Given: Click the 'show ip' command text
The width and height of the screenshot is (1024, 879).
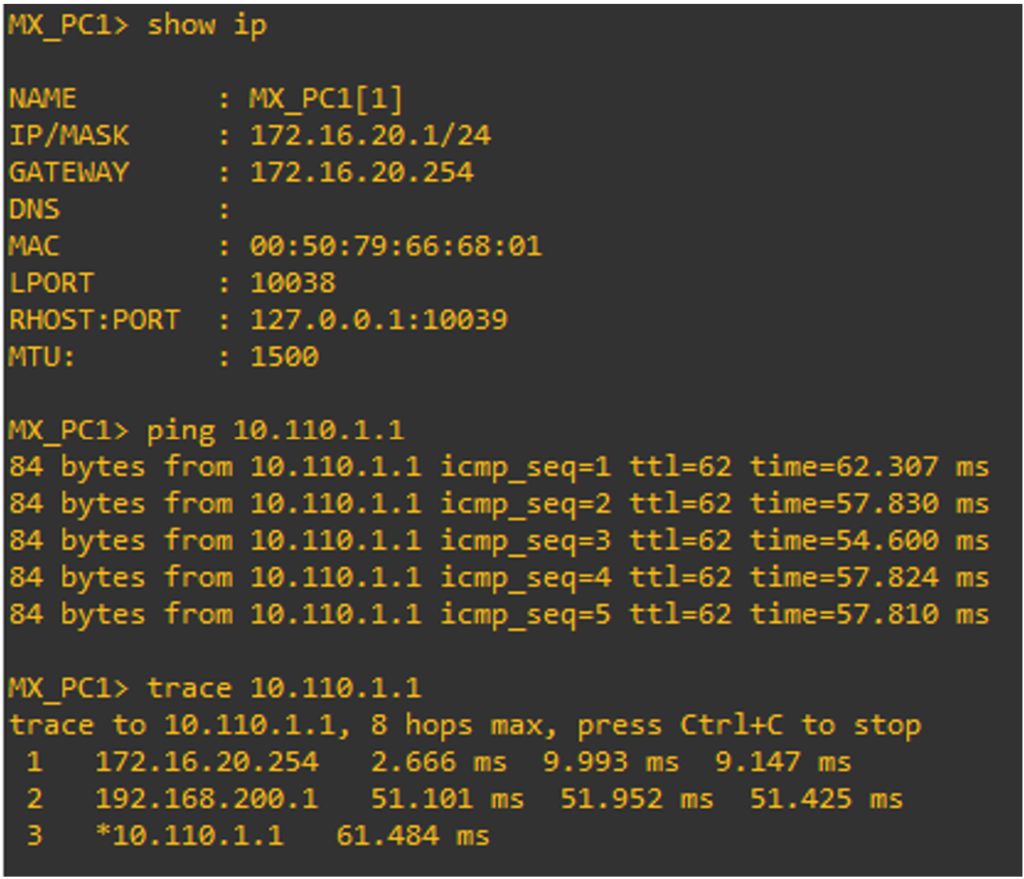Looking at the screenshot, I should point(207,26).
